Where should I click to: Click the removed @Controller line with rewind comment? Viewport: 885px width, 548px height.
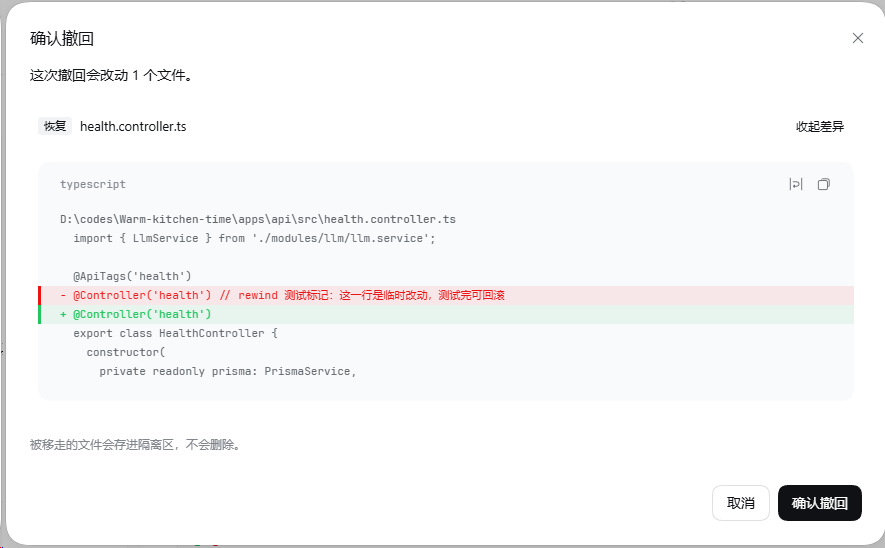tap(446, 295)
